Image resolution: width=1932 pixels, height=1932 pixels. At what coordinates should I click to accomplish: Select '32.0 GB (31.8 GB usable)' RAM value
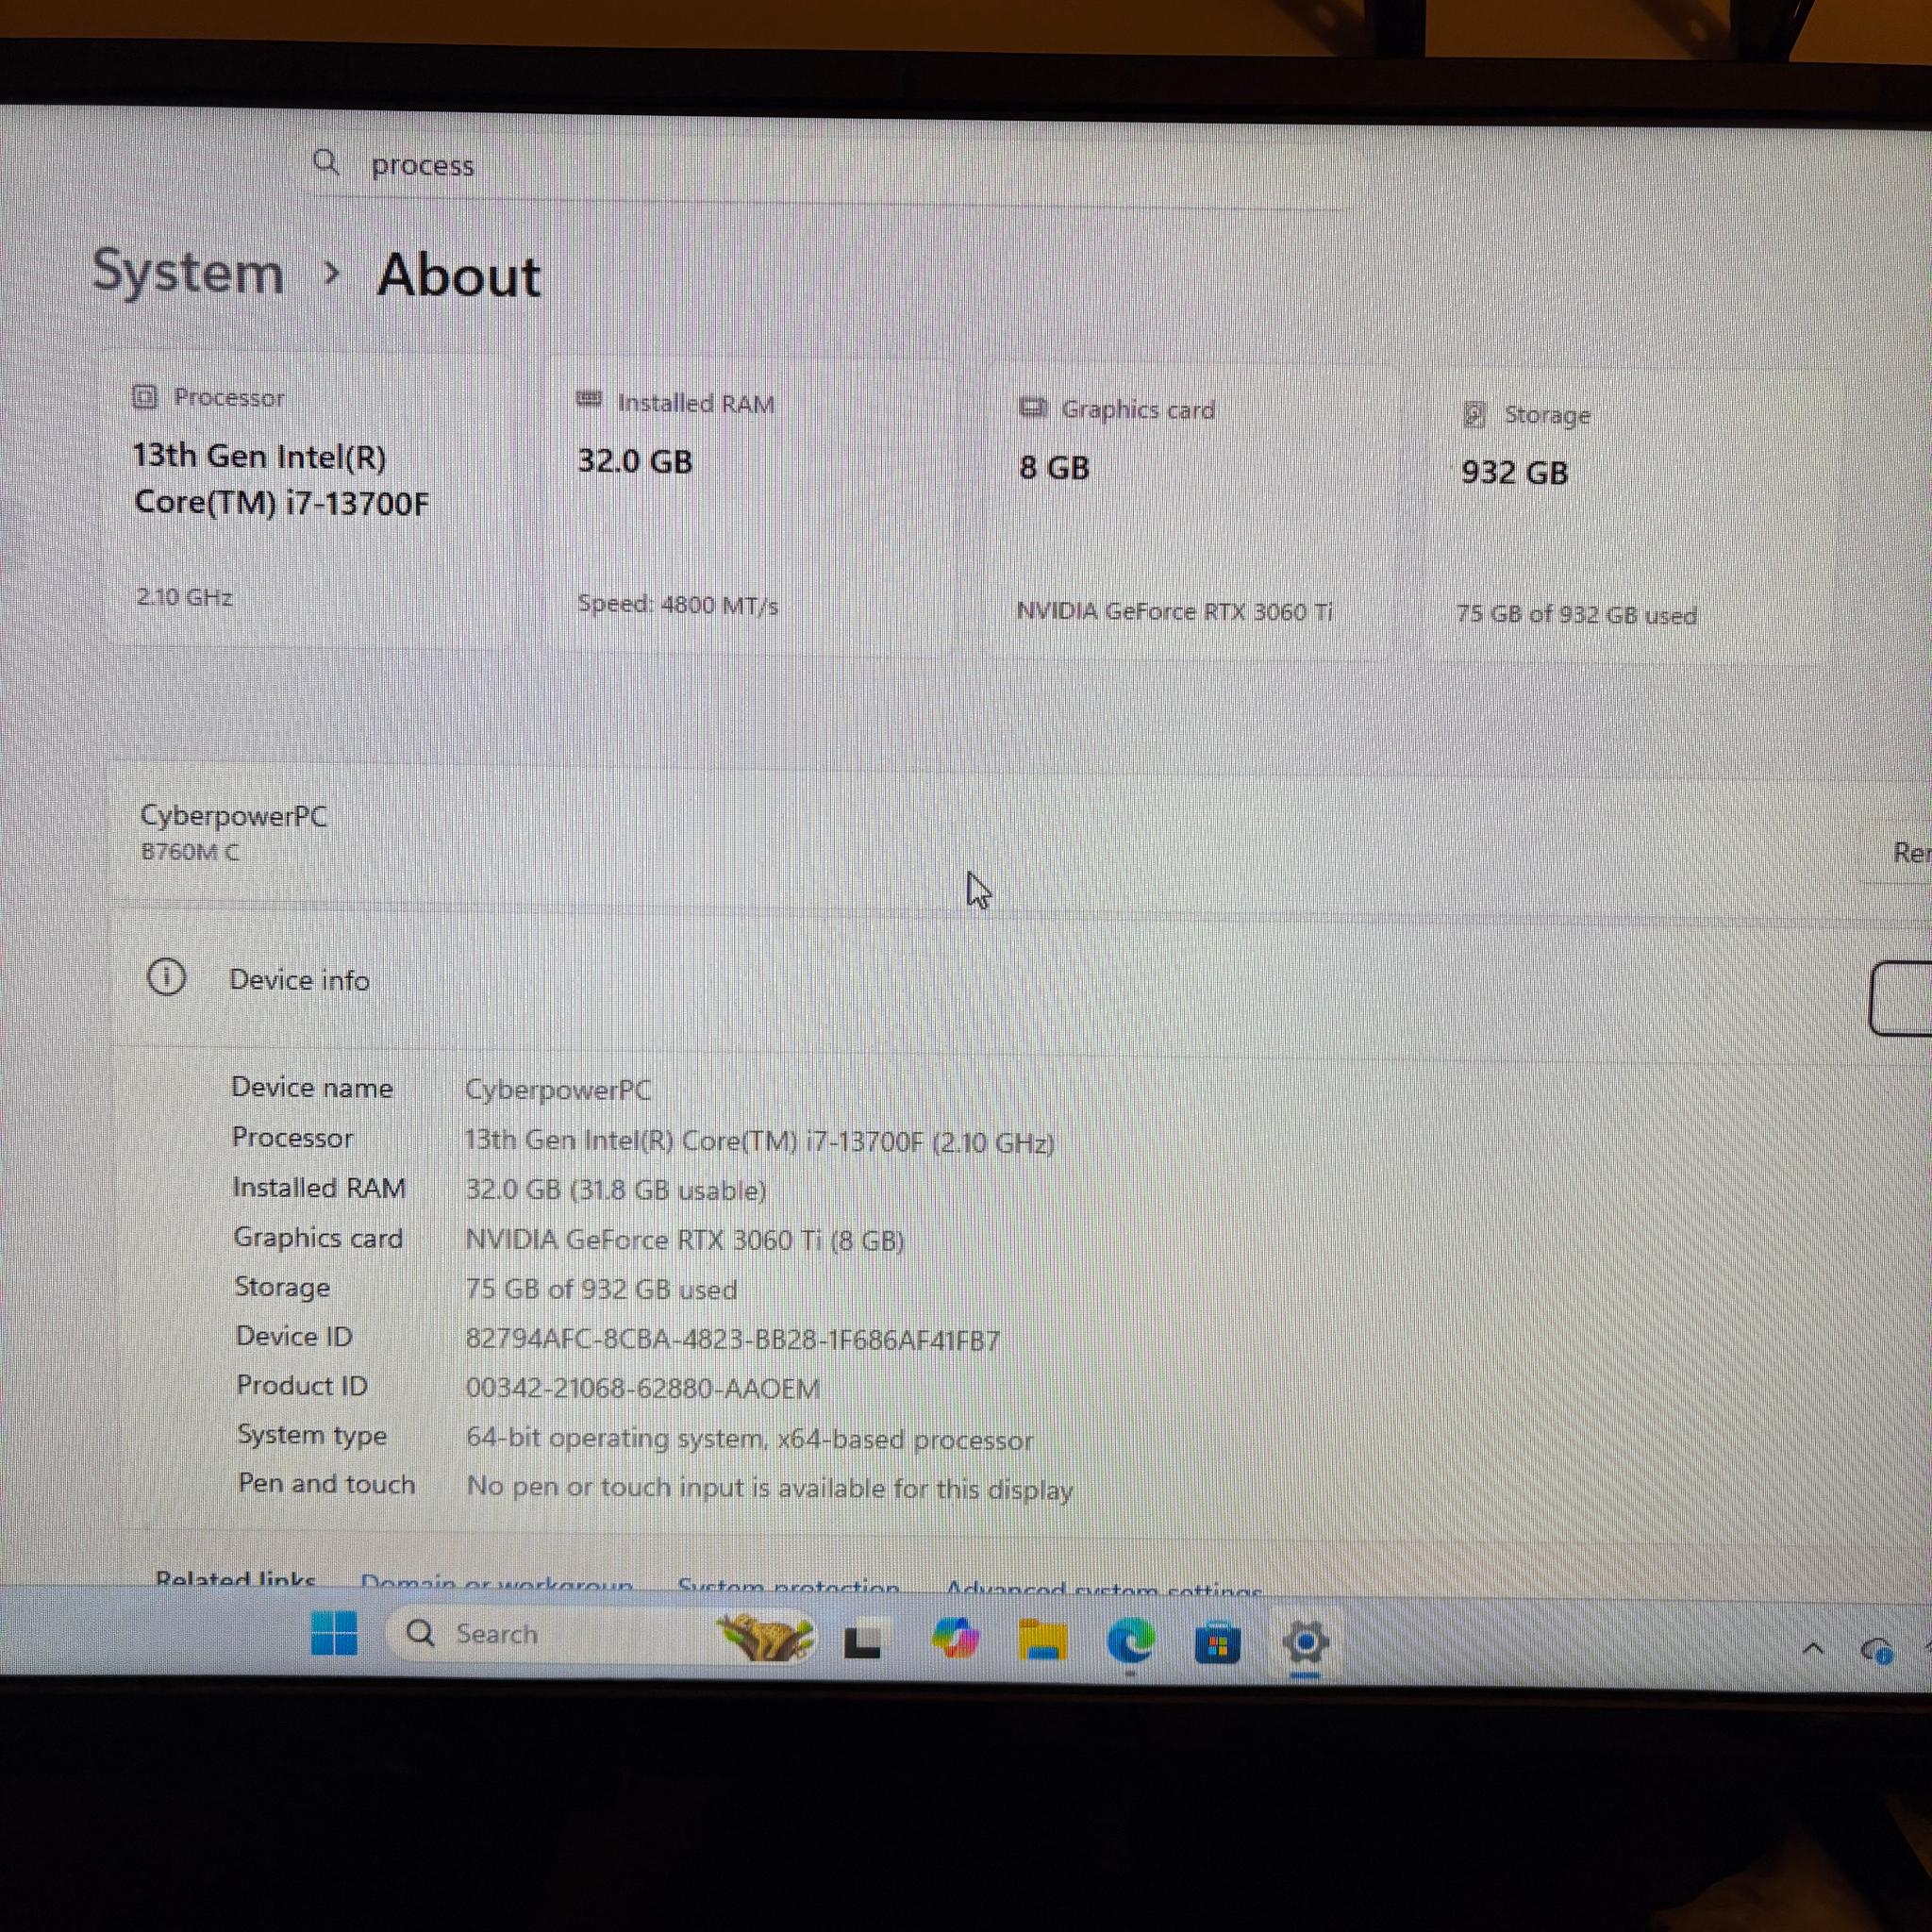[616, 1190]
